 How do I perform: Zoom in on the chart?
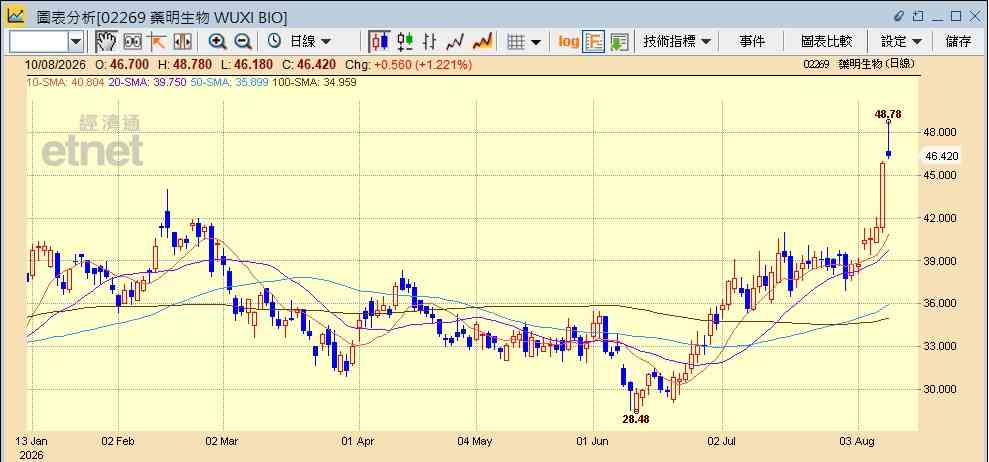tap(218, 42)
